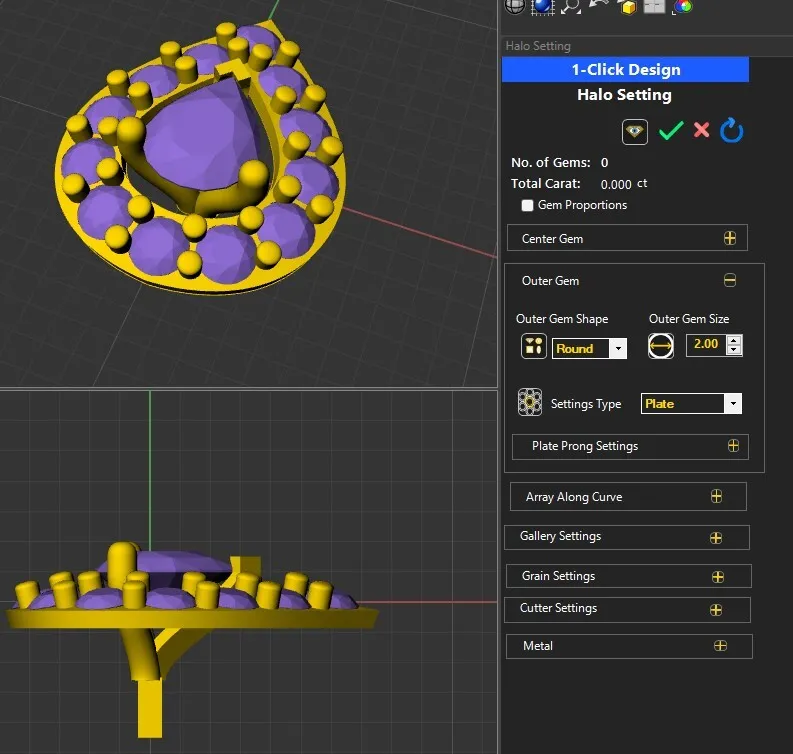Open the Settings Type Plate dropdown

(x=733, y=404)
